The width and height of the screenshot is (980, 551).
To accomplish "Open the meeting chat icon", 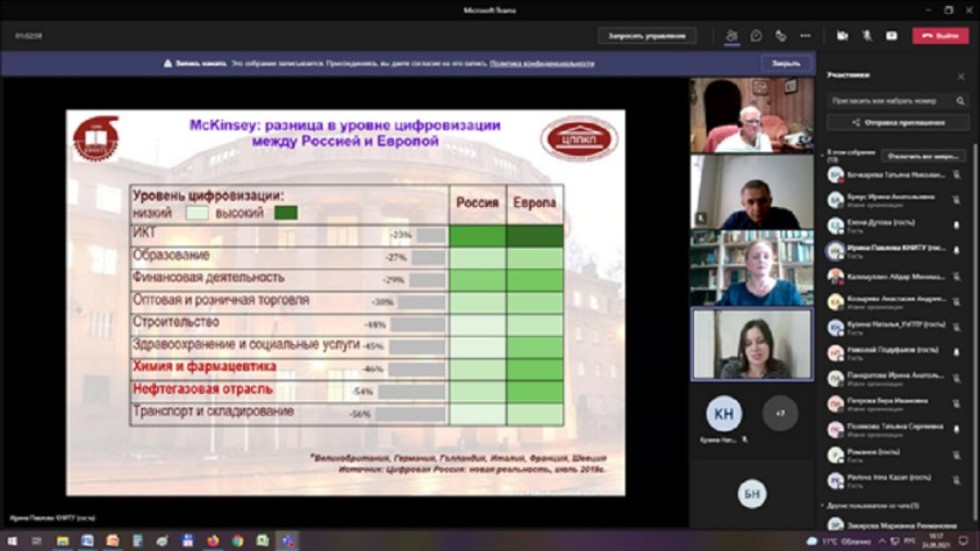I will (756, 36).
